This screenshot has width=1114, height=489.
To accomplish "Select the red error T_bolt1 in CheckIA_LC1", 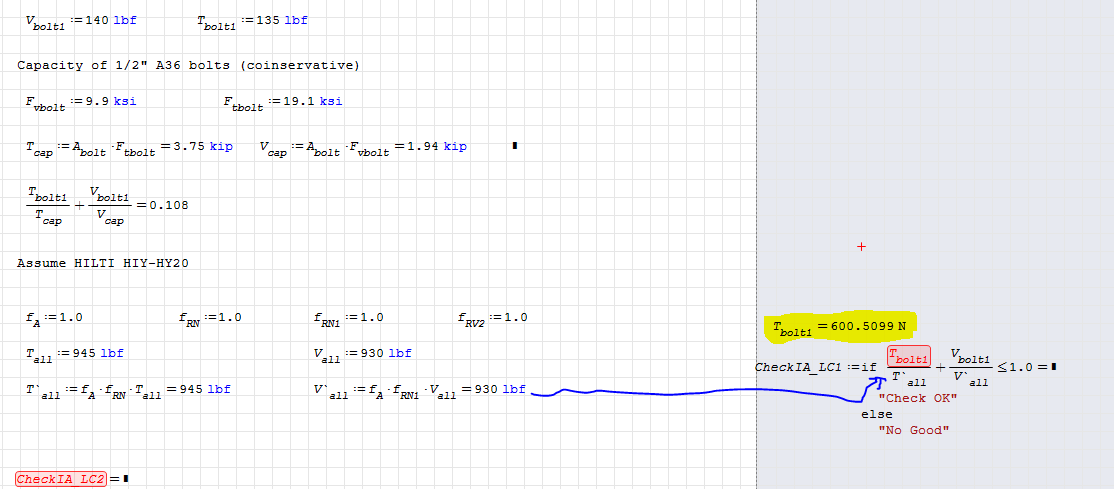I will pos(908,357).
